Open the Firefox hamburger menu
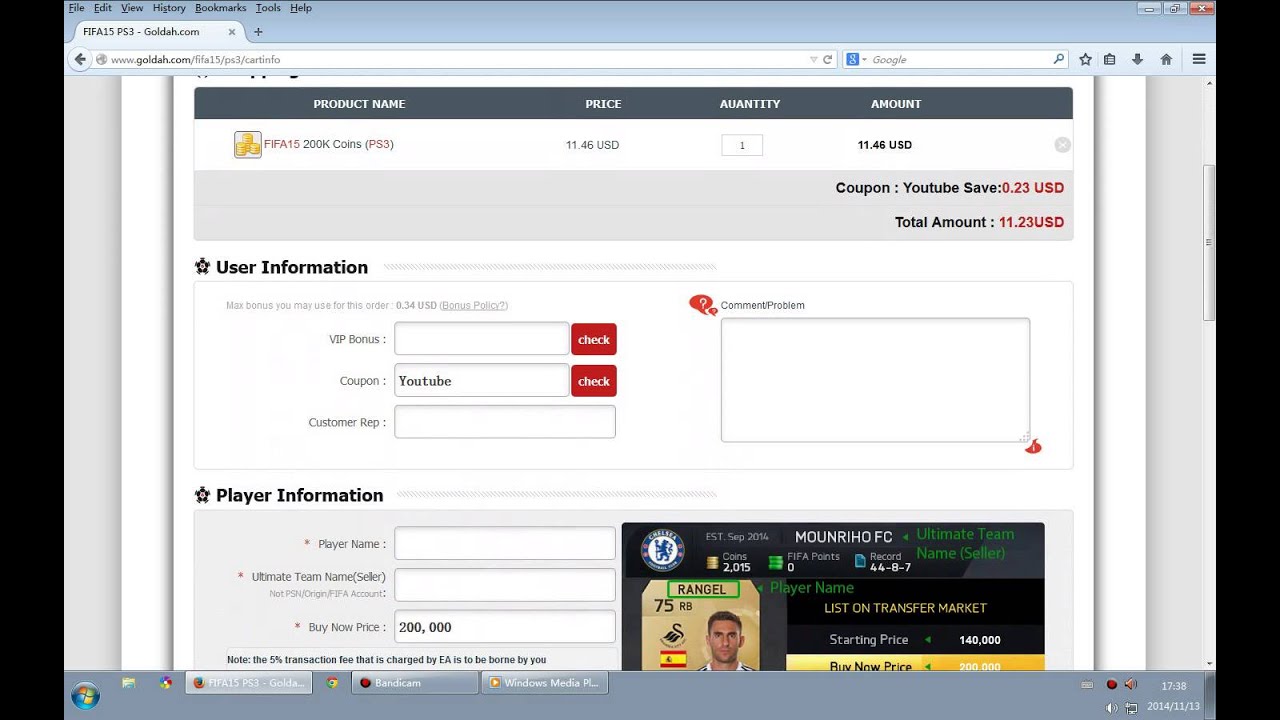Viewport: 1280px width, 720px height. point(1198,59)
